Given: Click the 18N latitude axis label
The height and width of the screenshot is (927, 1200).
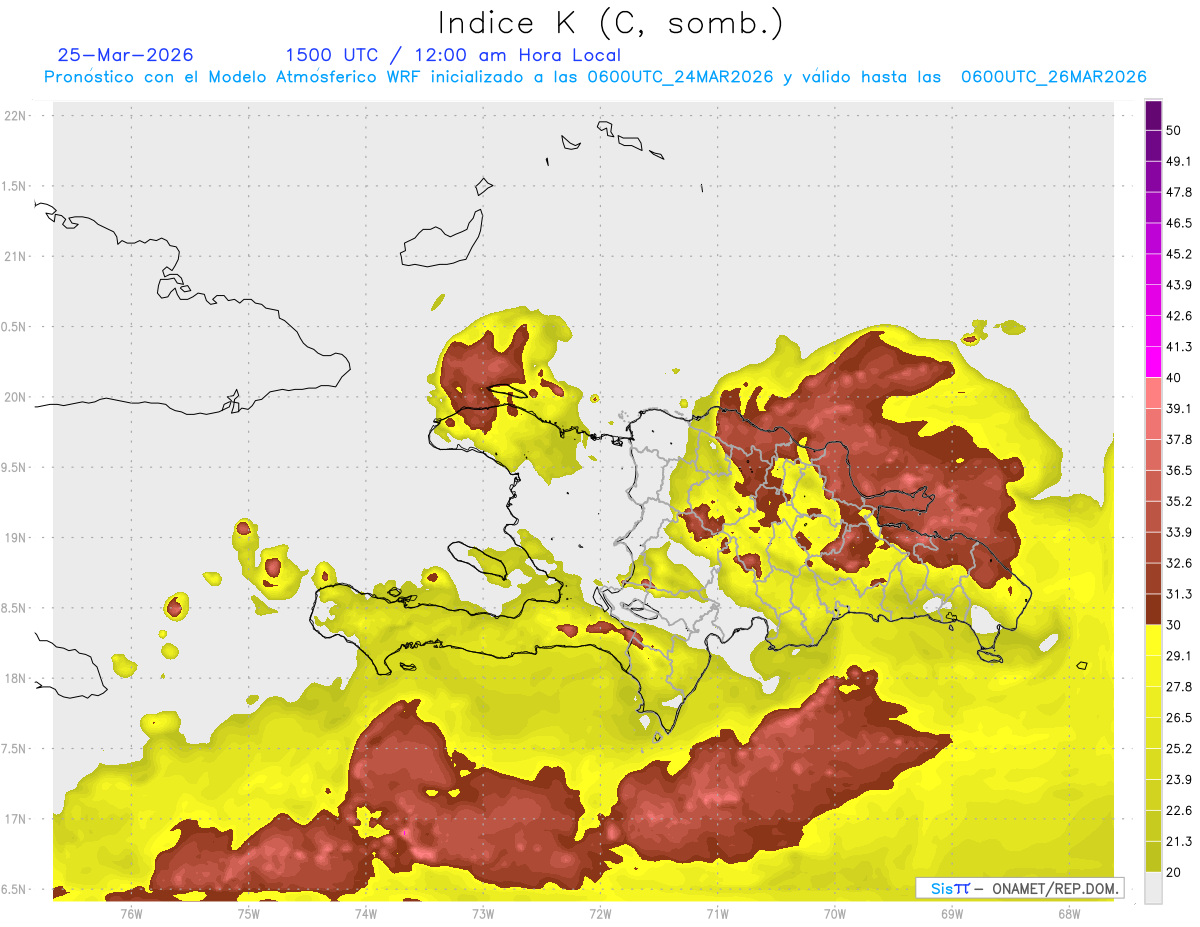Looking at the screenshot, I should point(16,679).
